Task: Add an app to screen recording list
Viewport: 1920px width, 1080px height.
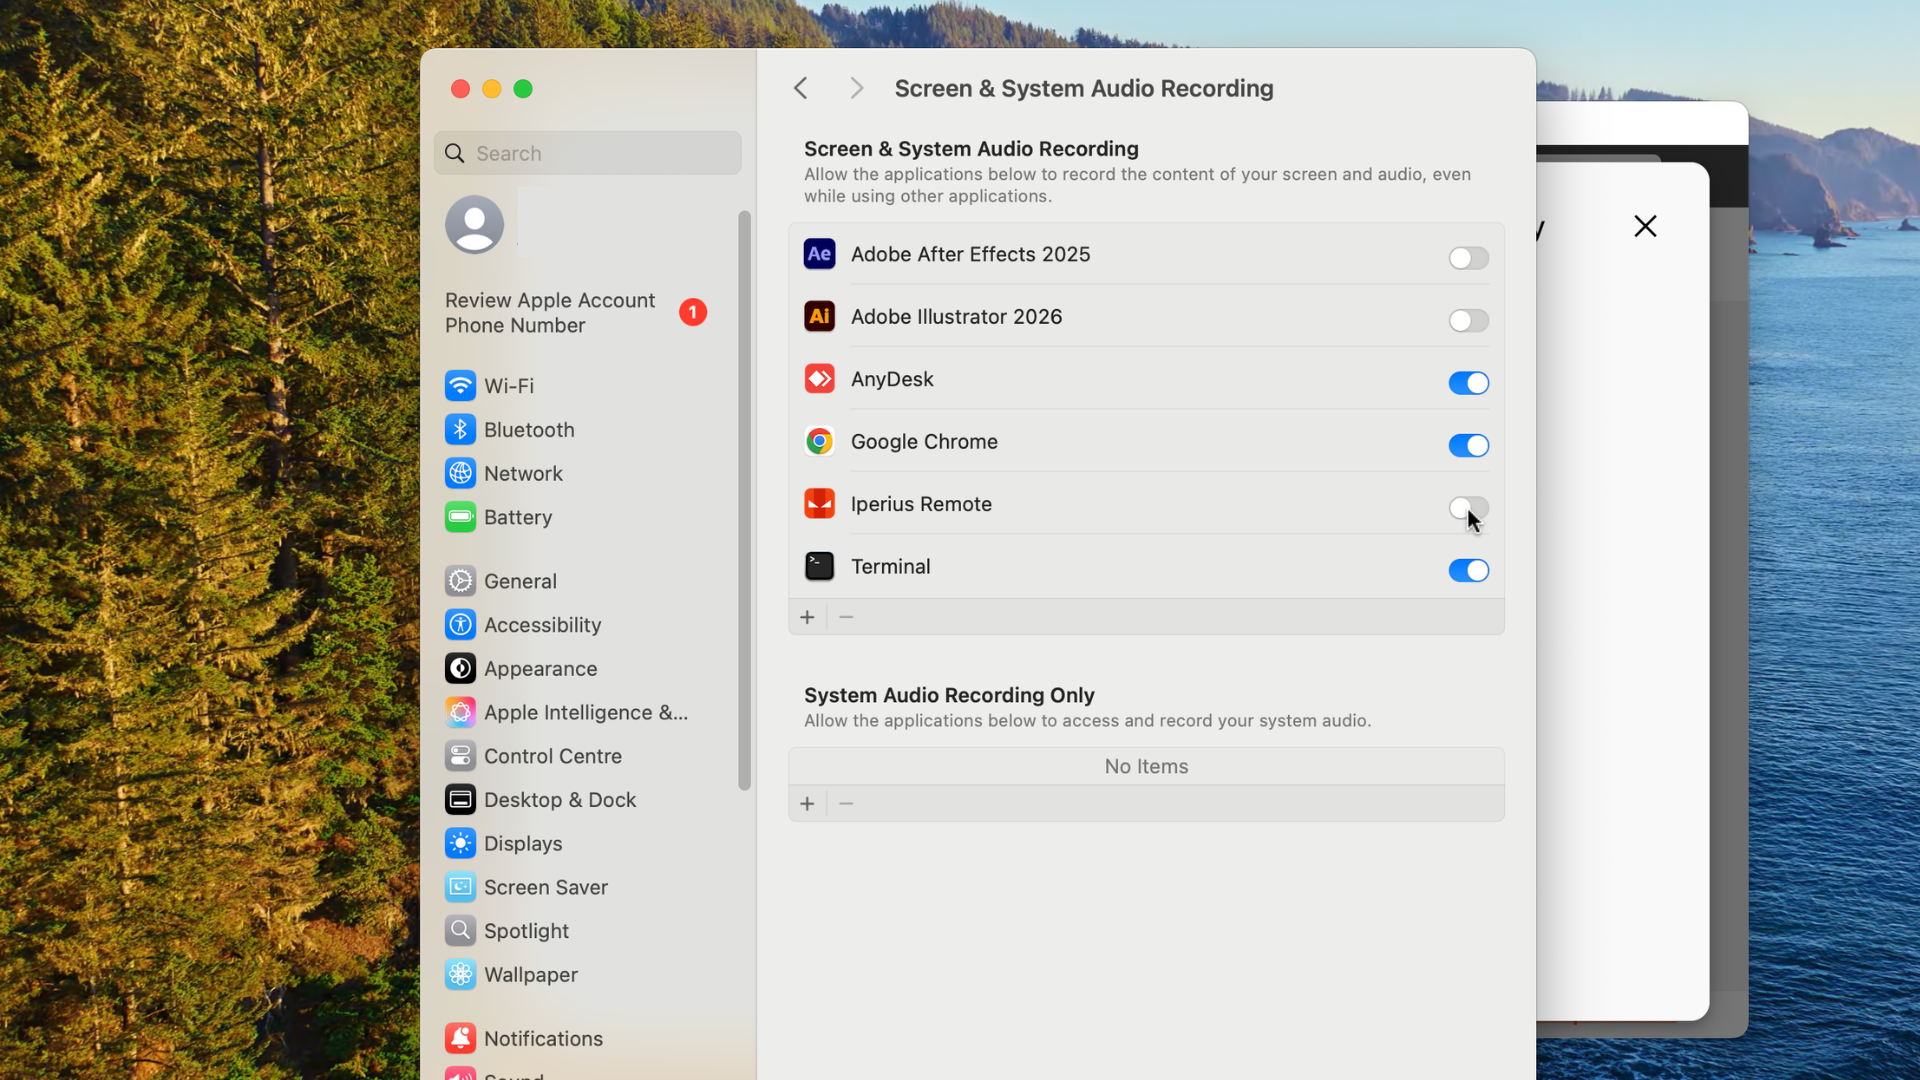Action: (x=807, y=617)
